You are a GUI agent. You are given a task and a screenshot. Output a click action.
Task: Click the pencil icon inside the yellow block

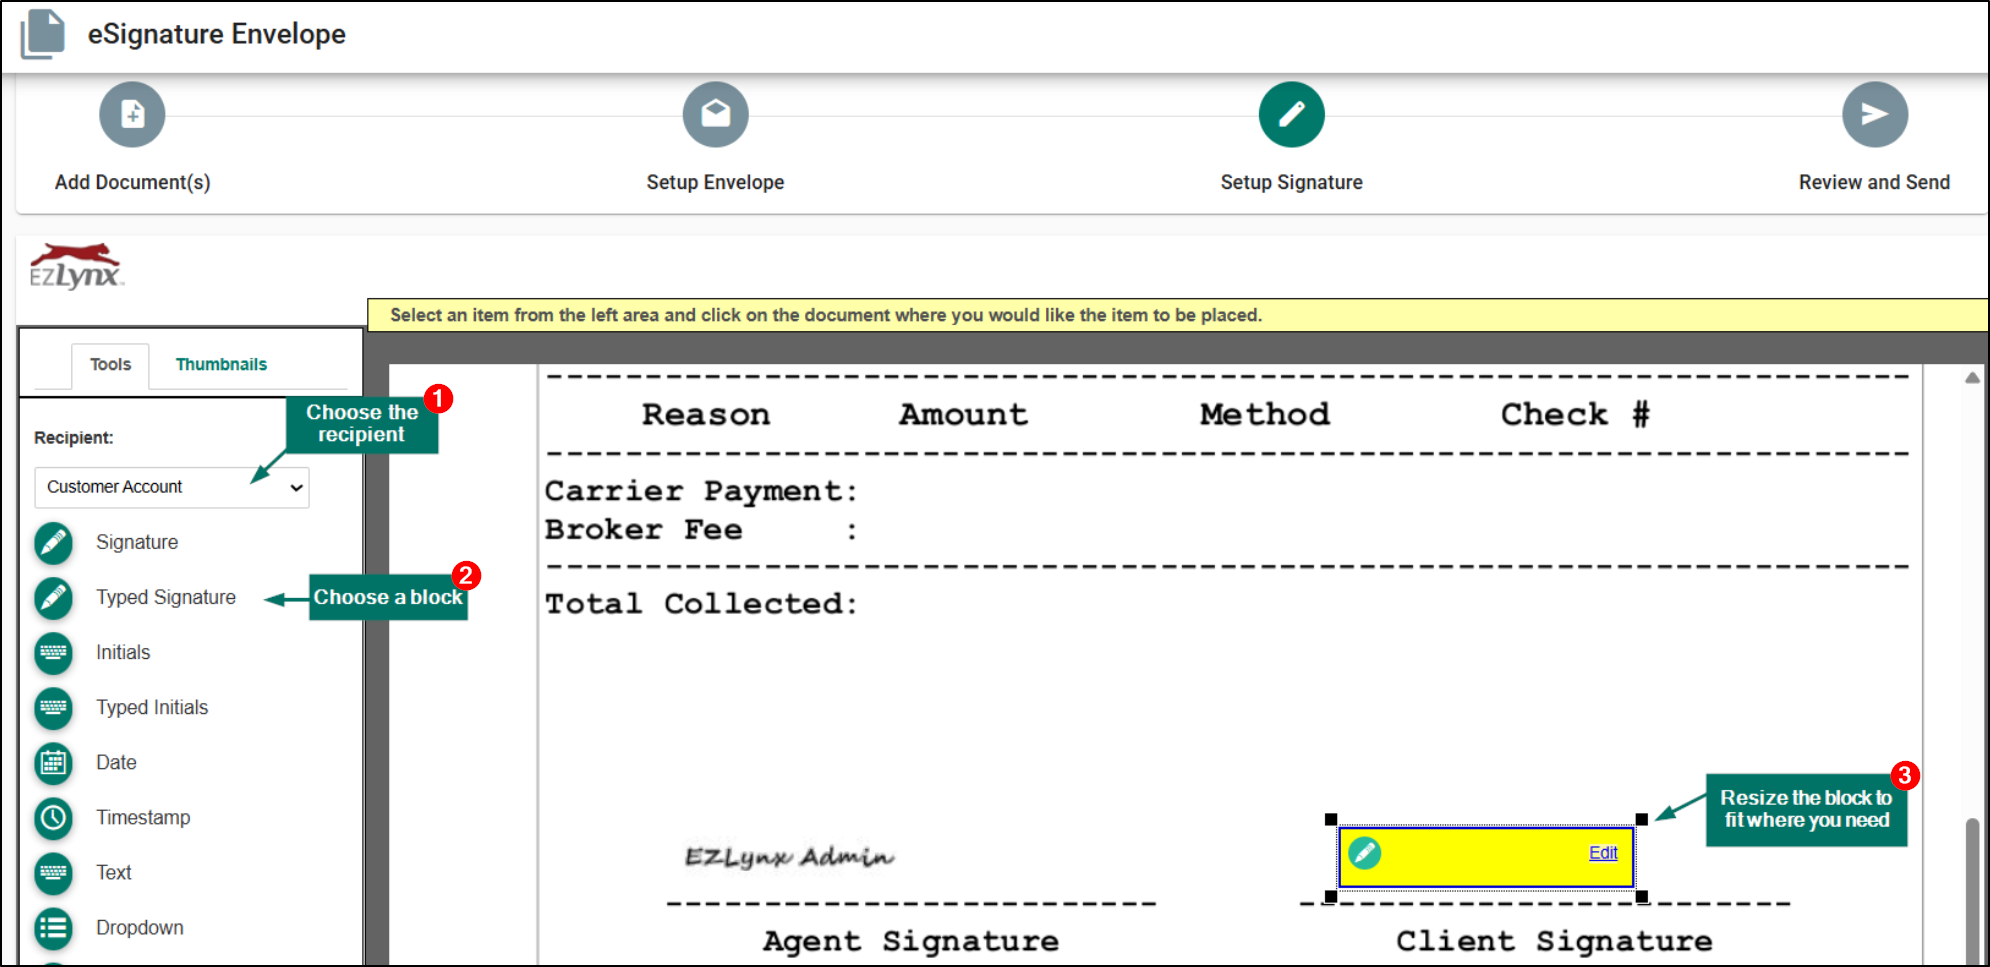point(1364,853)
